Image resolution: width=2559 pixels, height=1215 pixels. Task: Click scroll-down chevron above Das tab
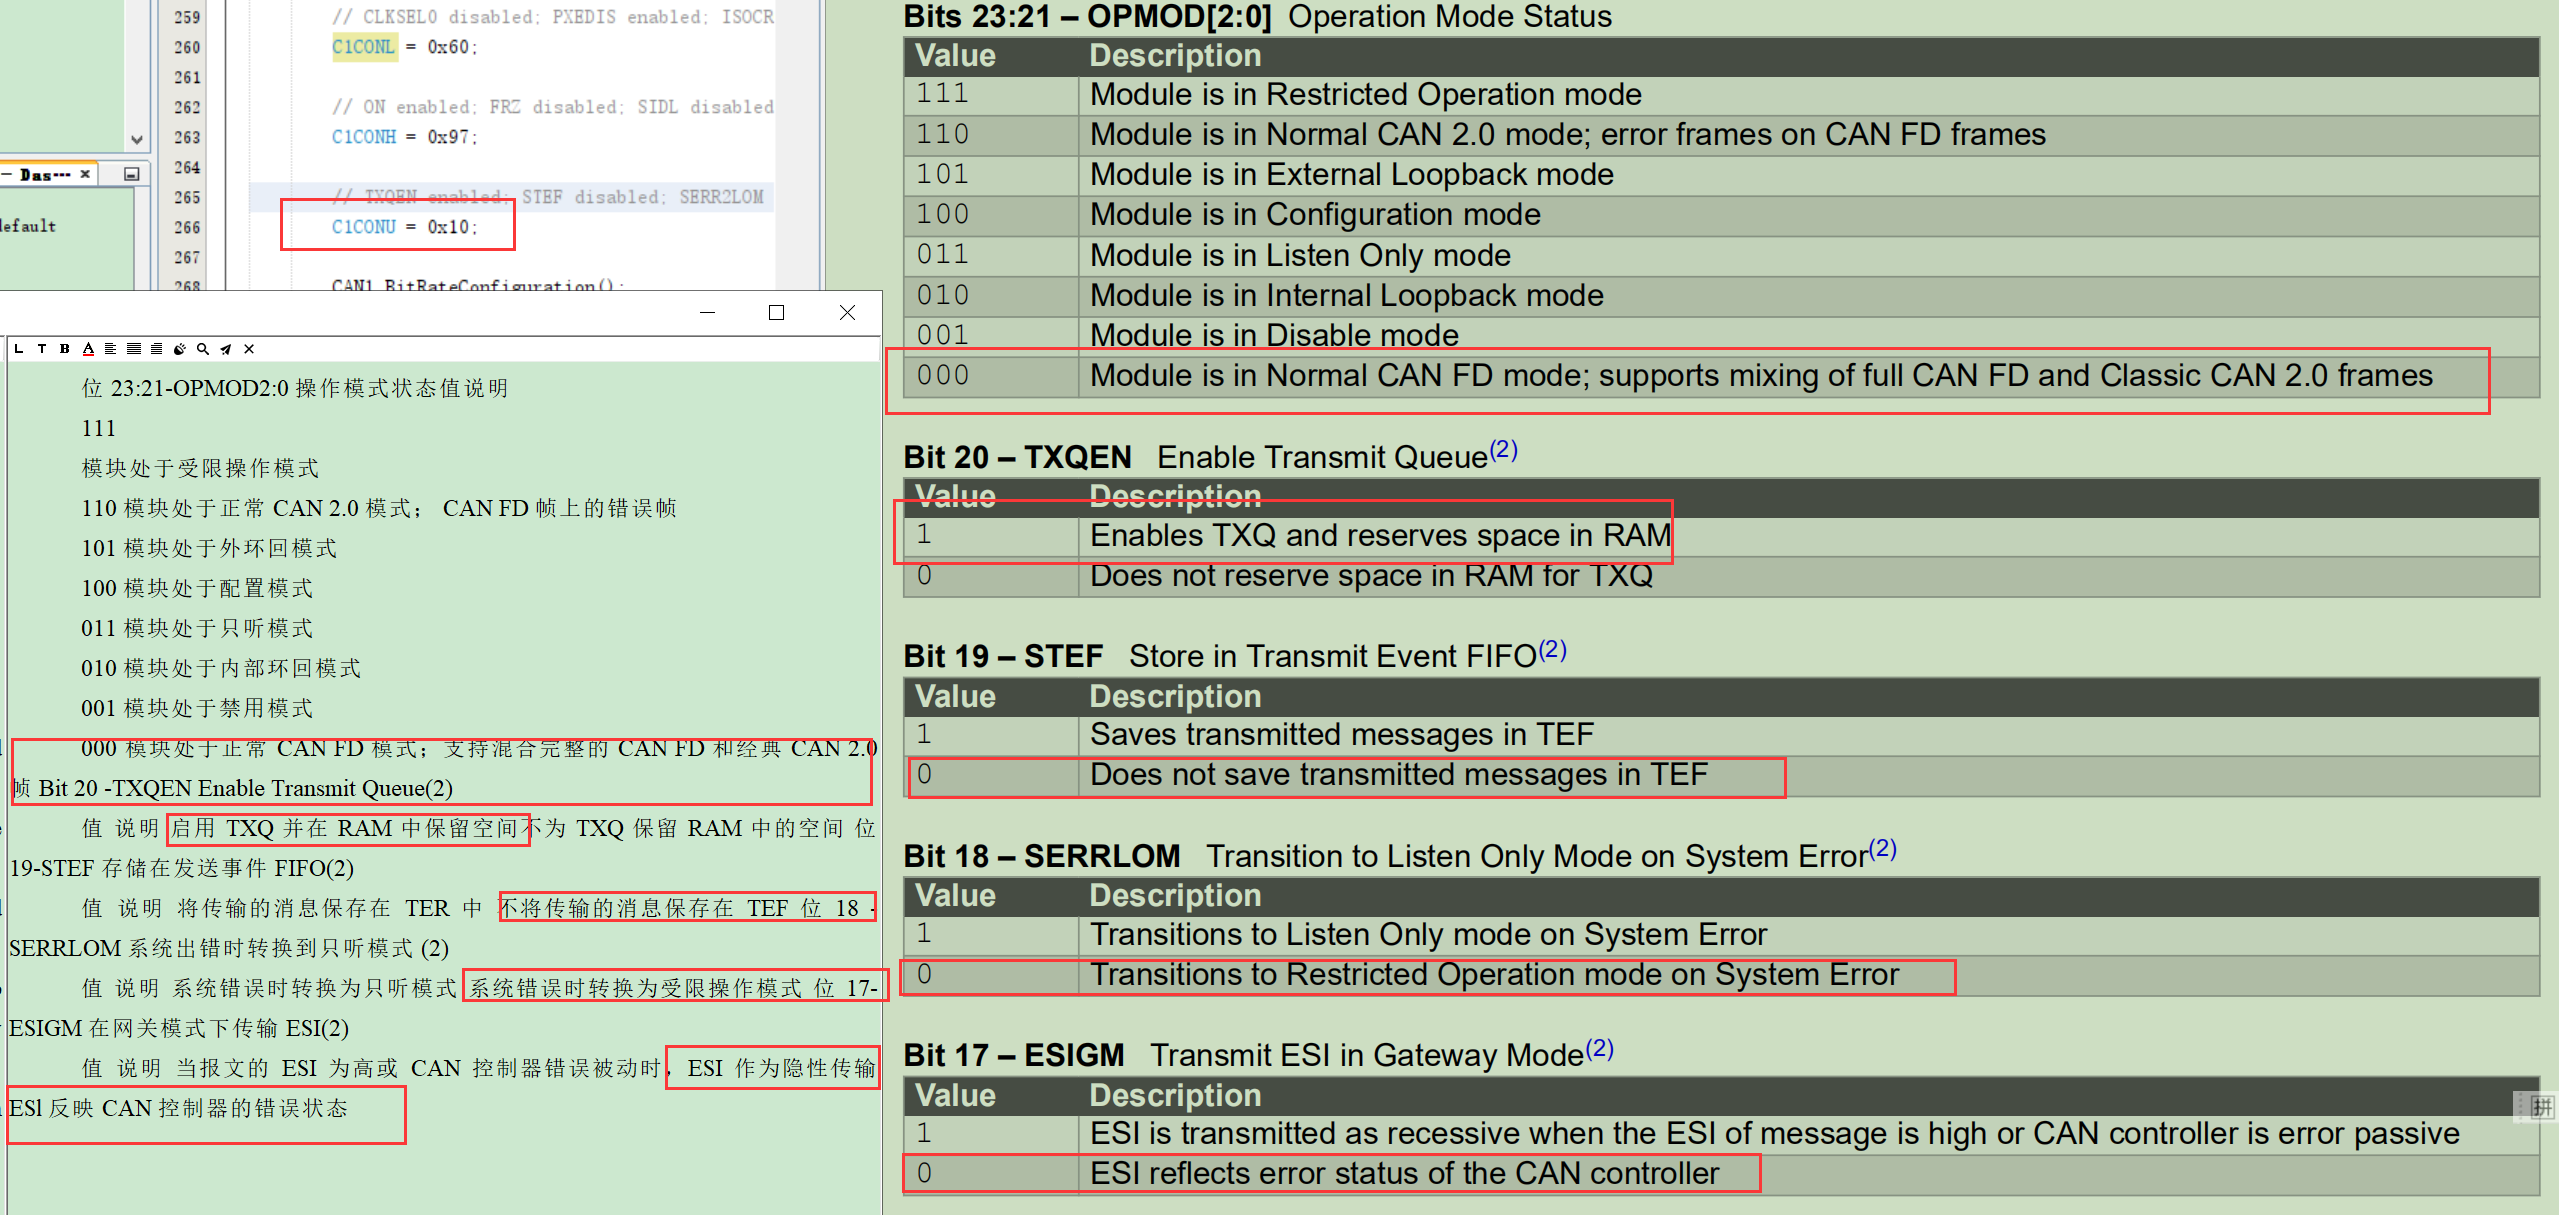137,140
